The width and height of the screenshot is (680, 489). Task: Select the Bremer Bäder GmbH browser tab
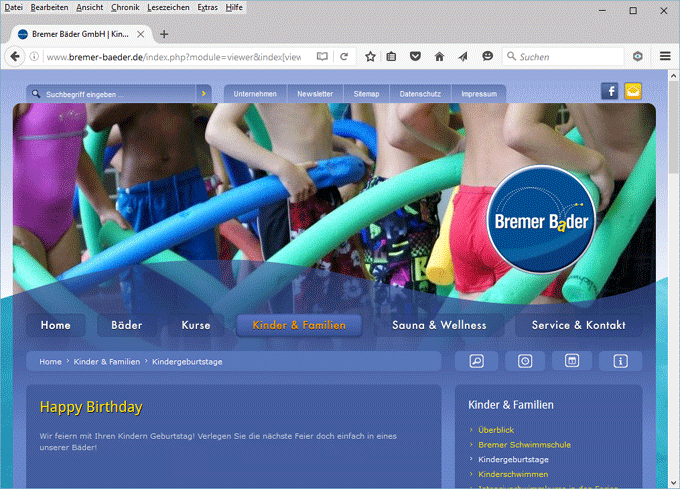point(80,34)
